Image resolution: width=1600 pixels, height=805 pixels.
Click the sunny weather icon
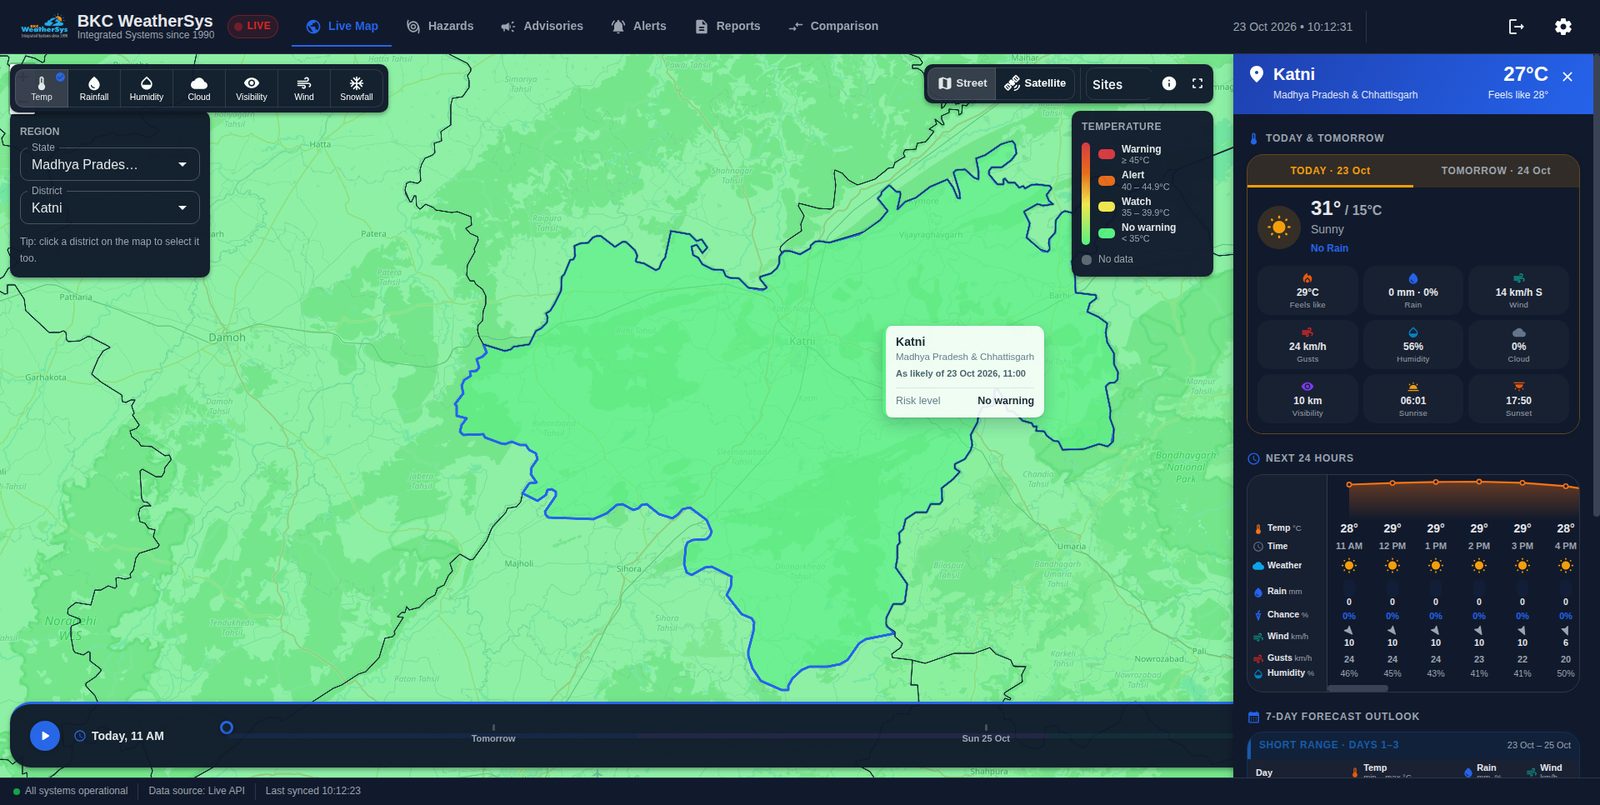1279,227
